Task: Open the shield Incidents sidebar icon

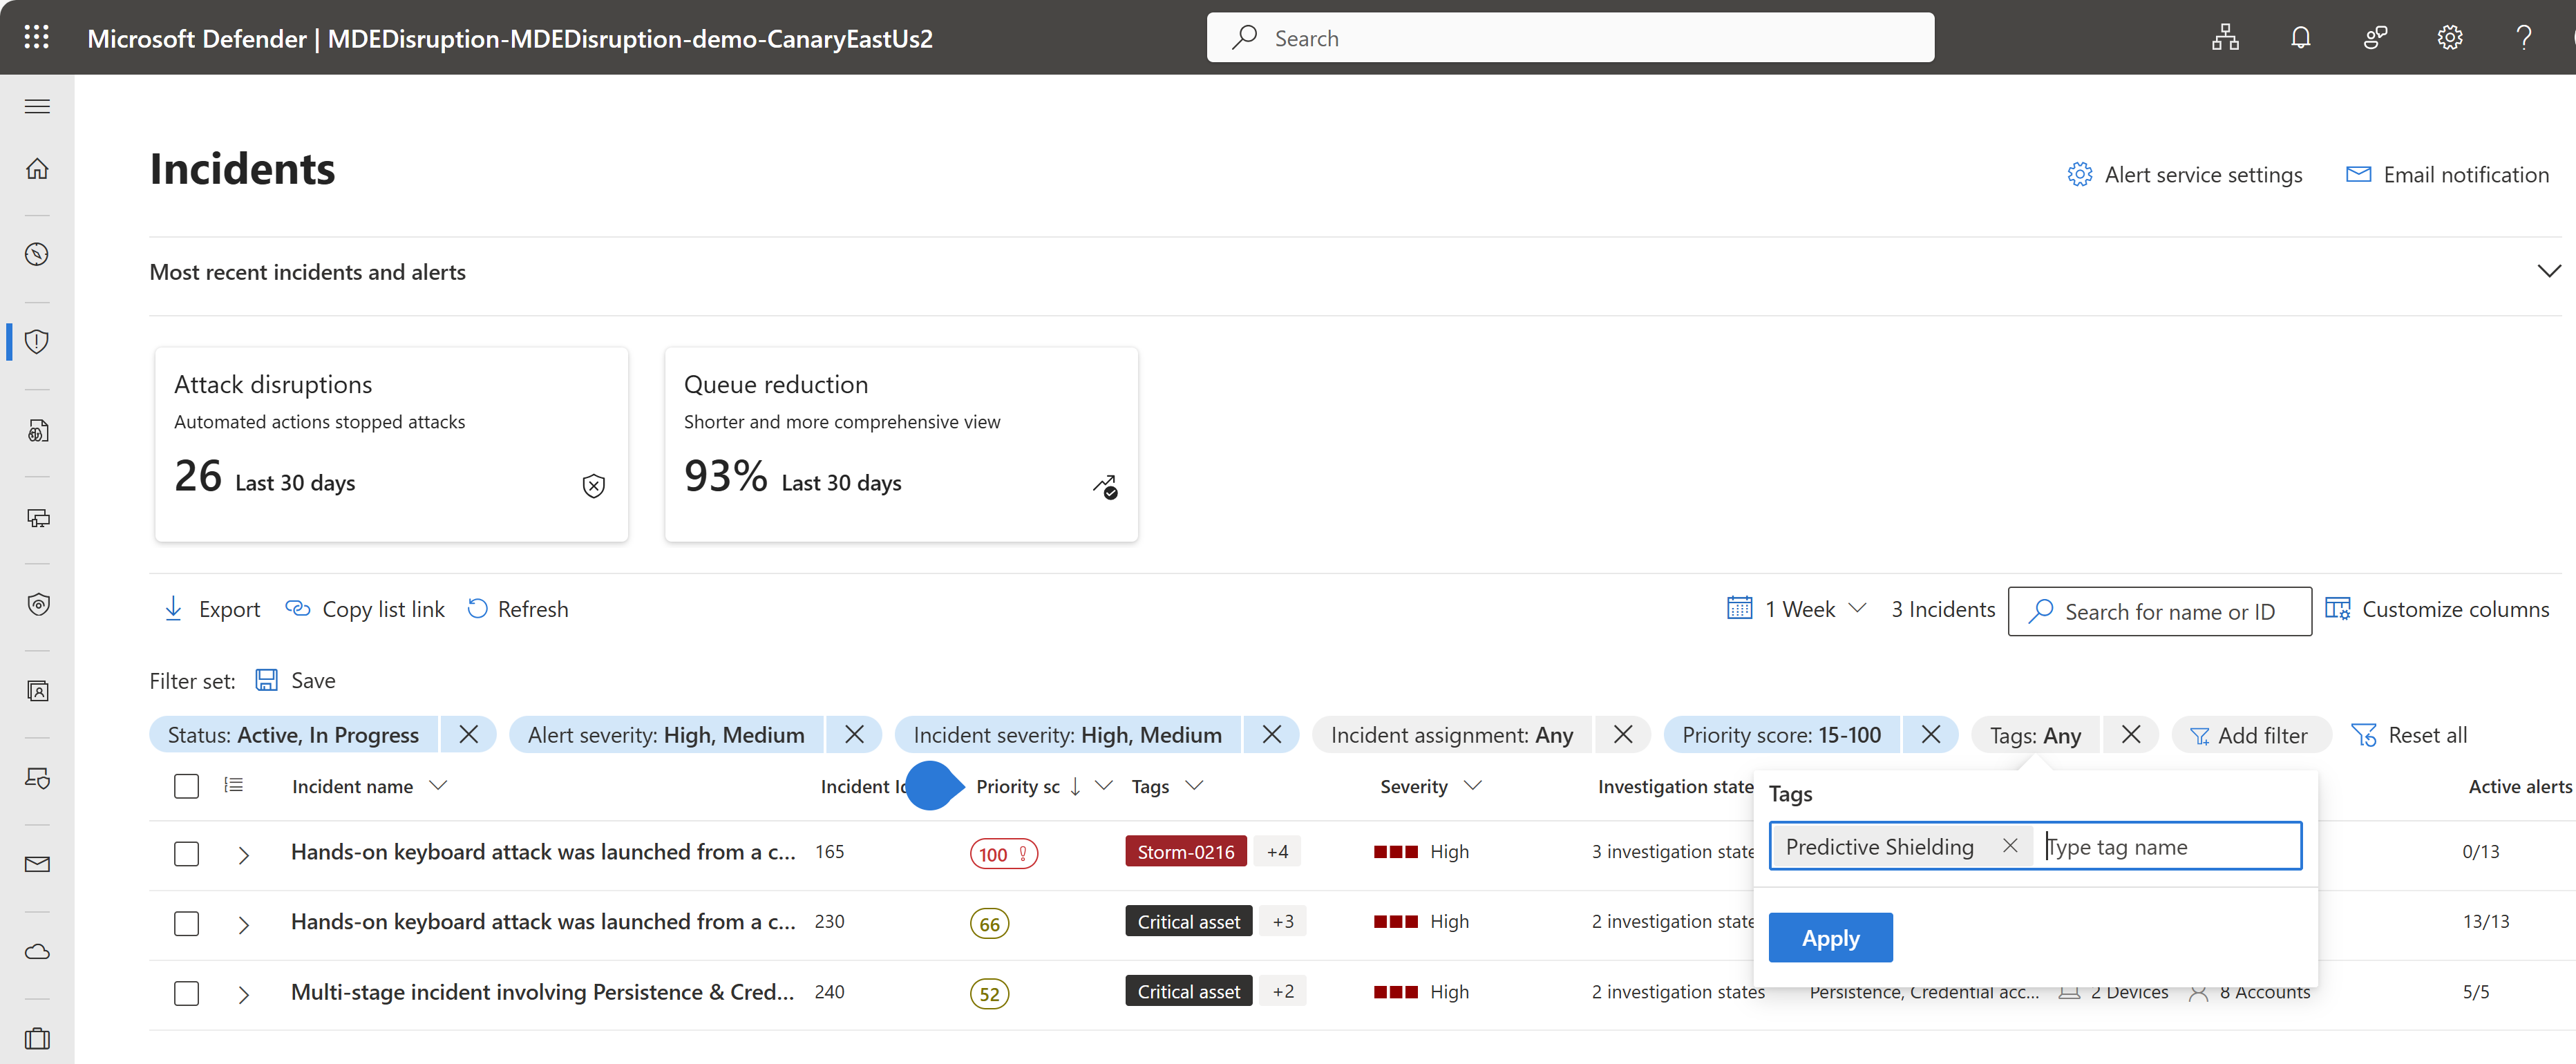Action: (37, 342)
